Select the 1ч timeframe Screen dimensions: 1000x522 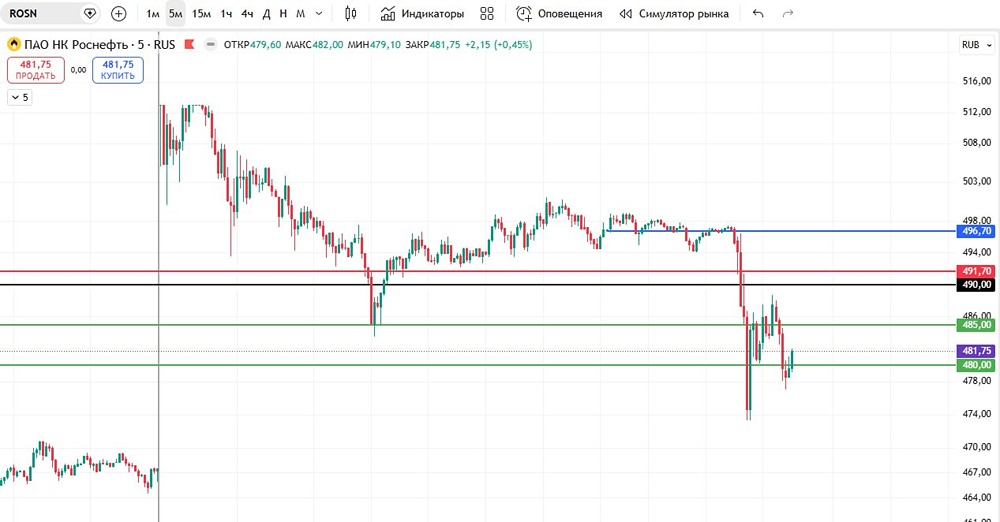[x=226, y=13]
